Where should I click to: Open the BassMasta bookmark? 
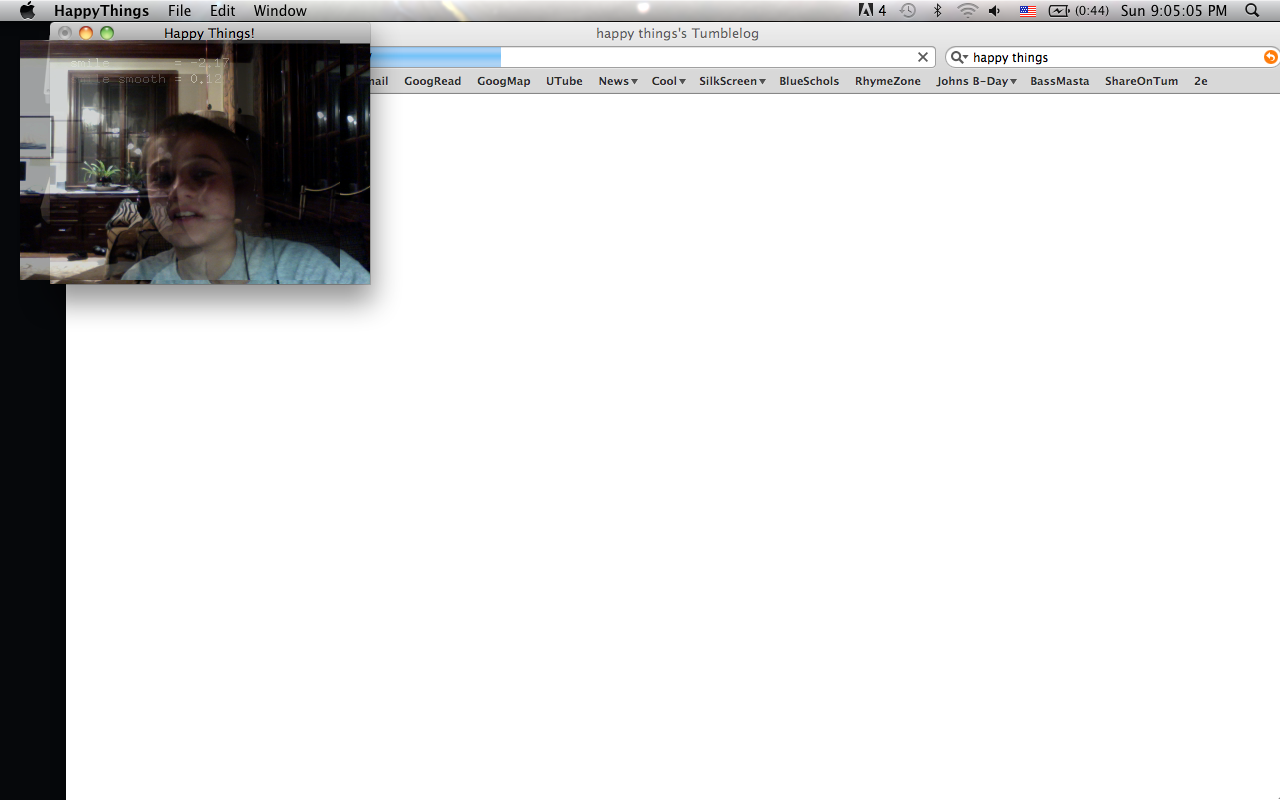pyautogui.click(x=1060, y=81)
